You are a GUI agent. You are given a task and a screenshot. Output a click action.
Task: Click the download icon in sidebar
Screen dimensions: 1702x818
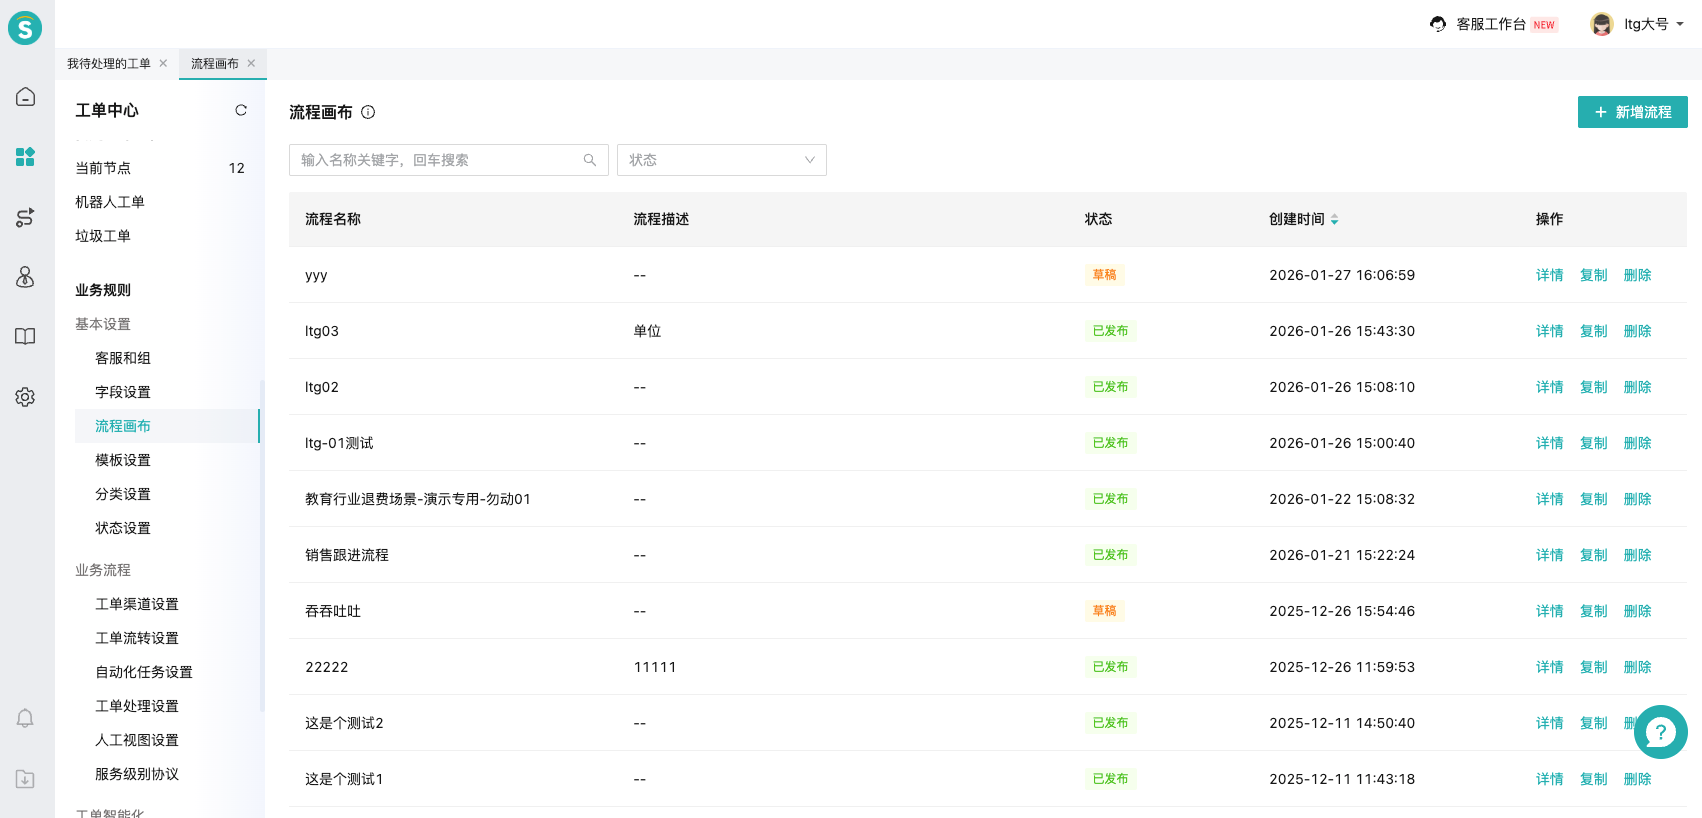[26, 779]
